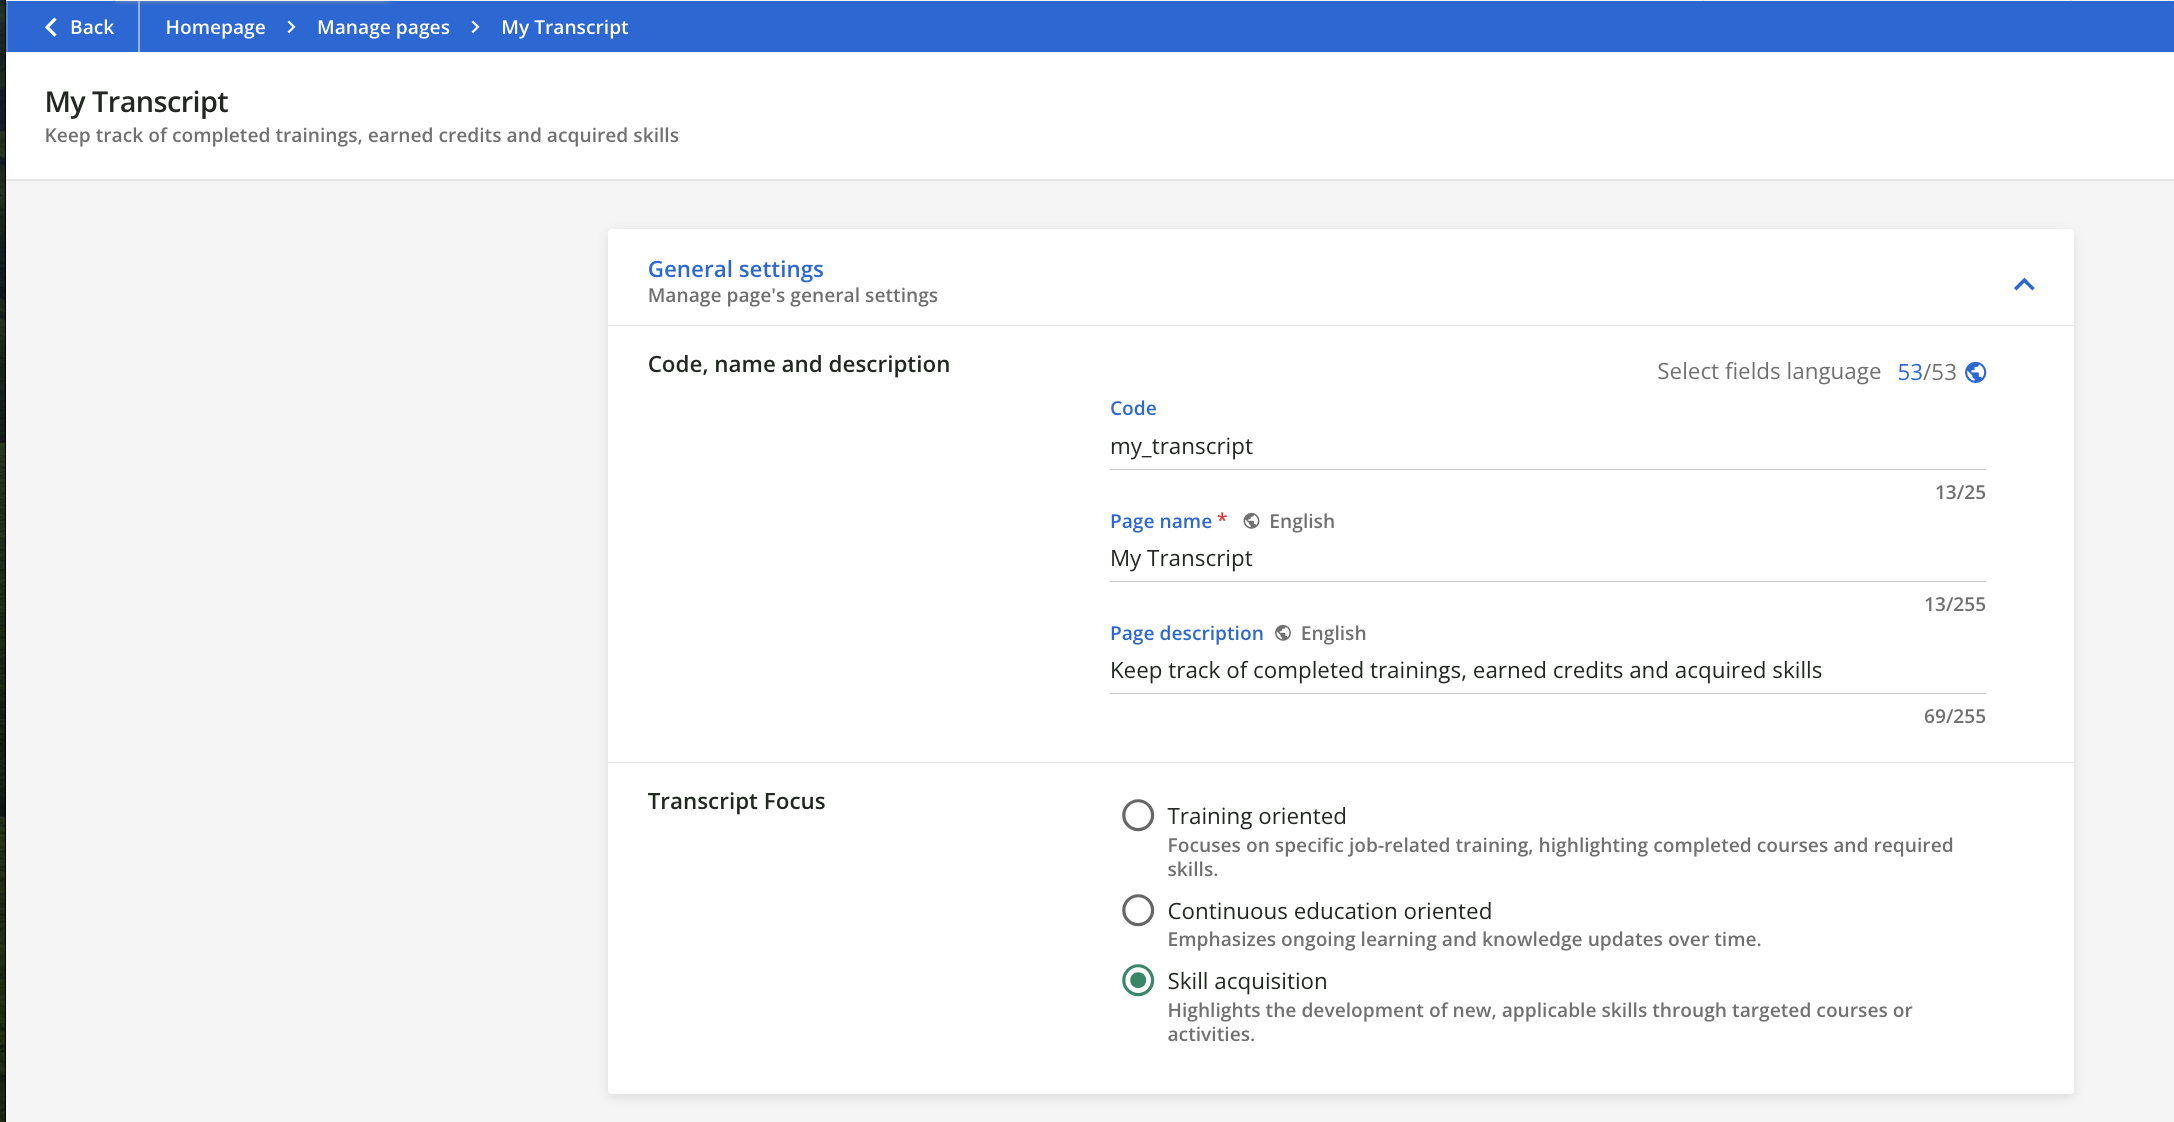Open the Homepage breadcrumb

click(215, 27)
